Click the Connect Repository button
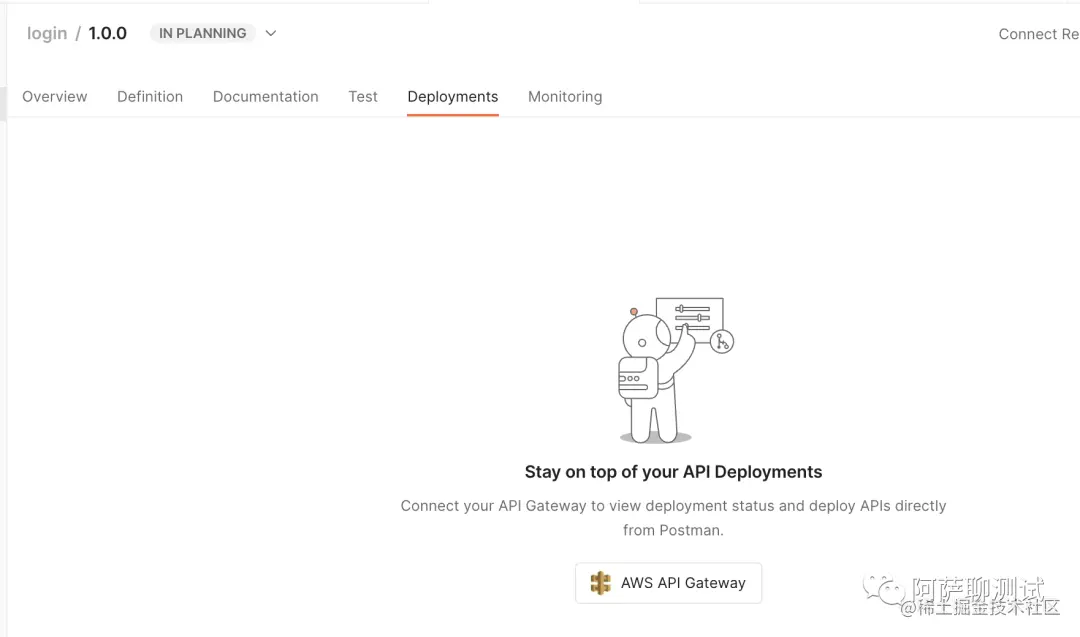The image size is (1080, 637). pyautogui.click(x=1039, y=34)
